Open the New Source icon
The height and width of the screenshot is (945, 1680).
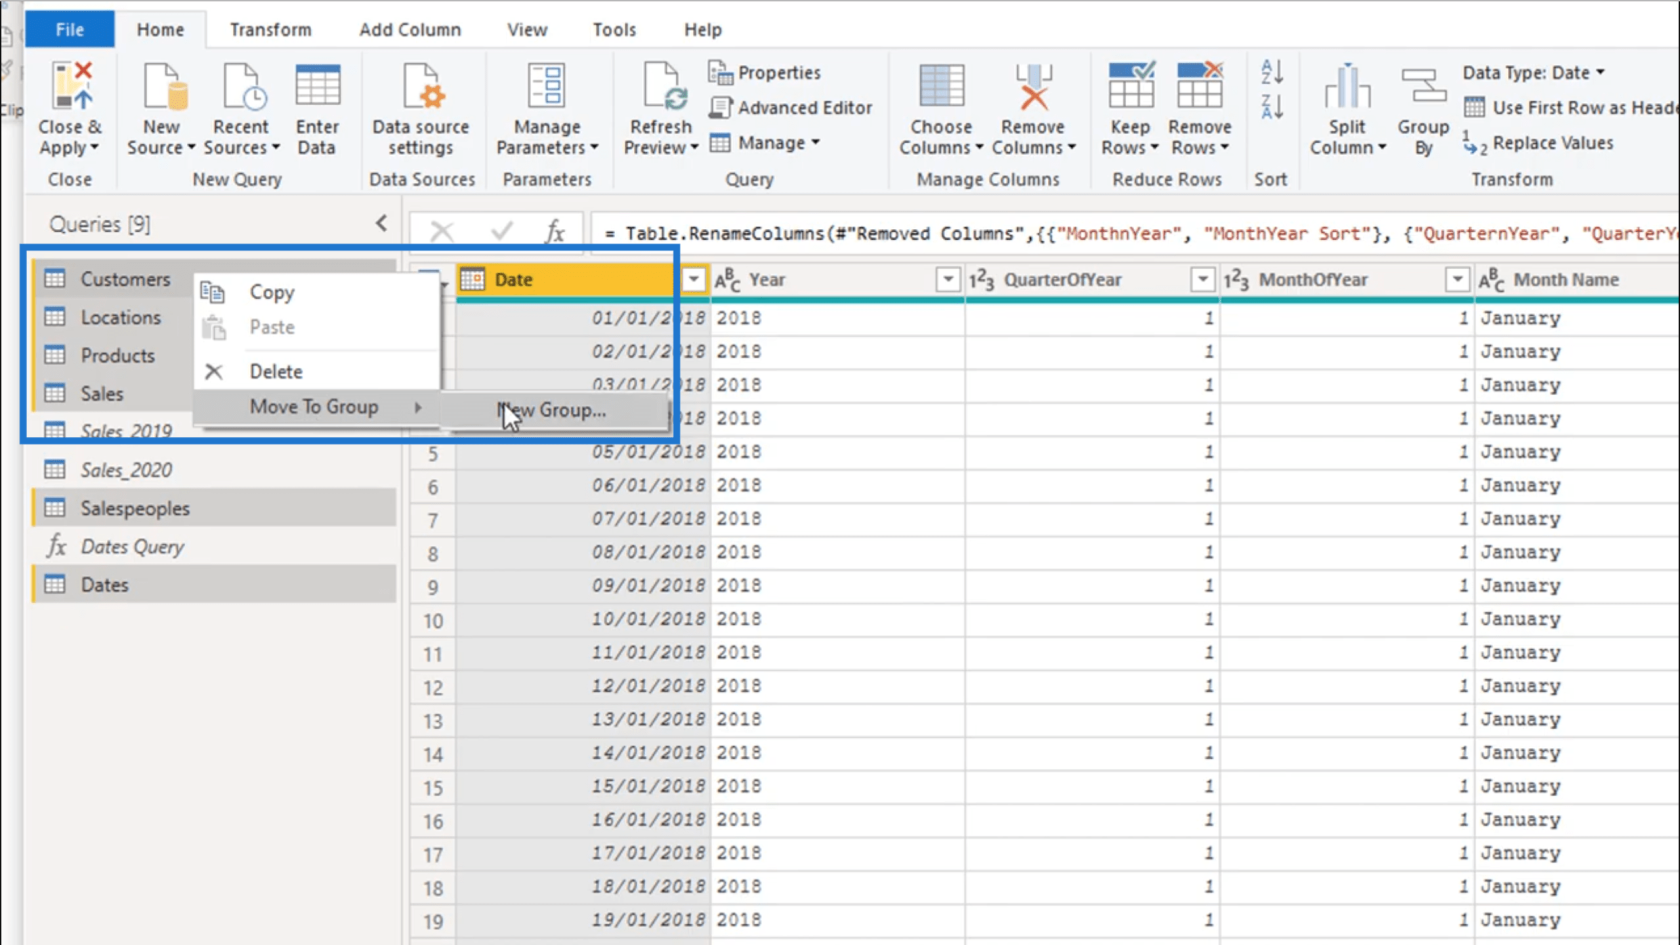(163, 86)
